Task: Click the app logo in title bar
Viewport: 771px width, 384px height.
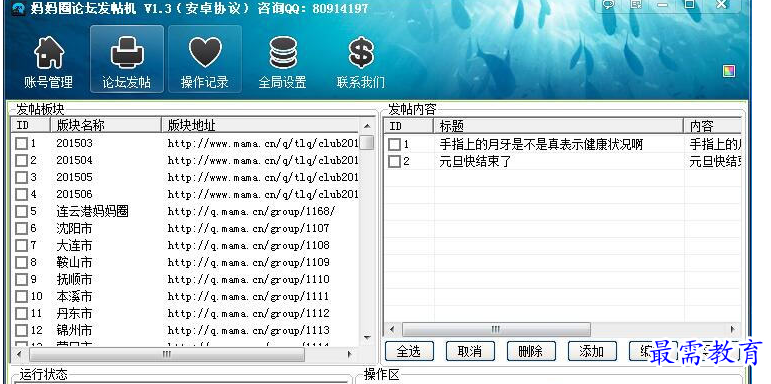Action: click(18, 9)
